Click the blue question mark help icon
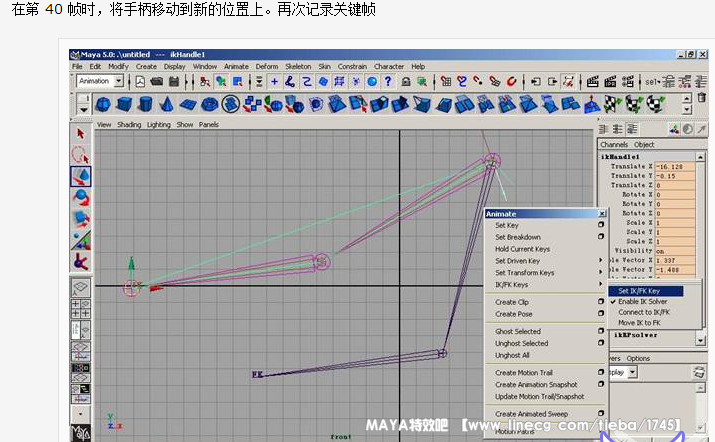 pos(388,82)
